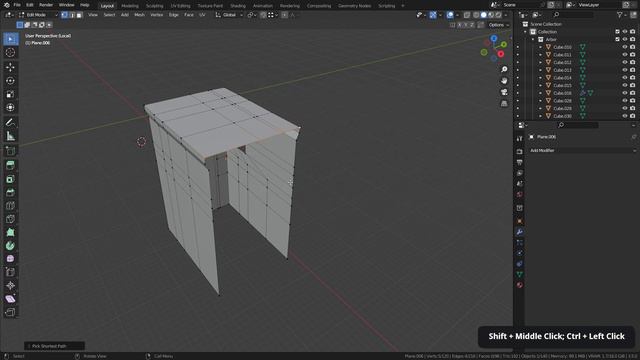Pick the Scale tool
The image size is (640, 360).
point(11,94)
